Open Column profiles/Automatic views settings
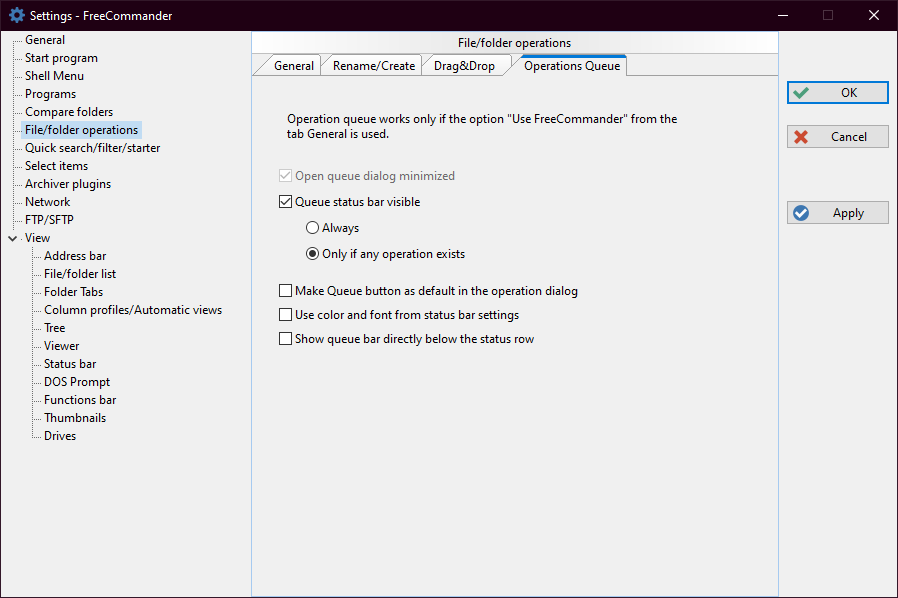The height and width of the screenshot is (598, 898). point(132,310)
